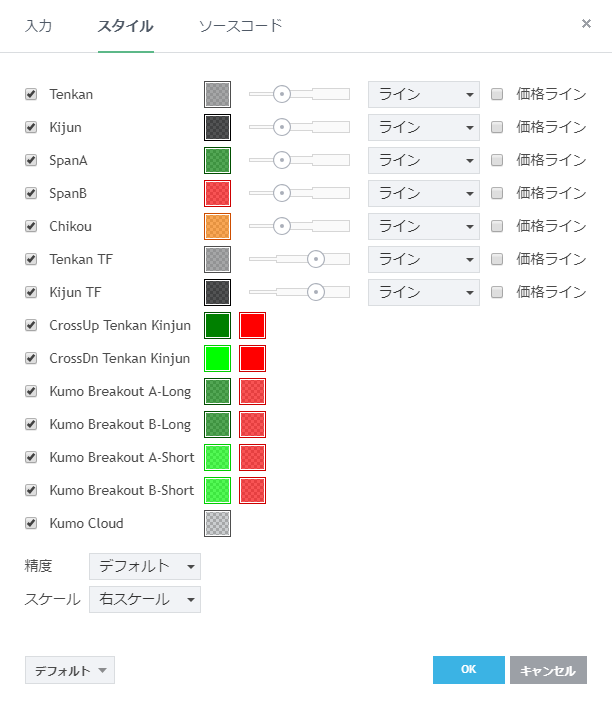The image size is (612, 708).
Task: Open the スケール 右スケール dropdown
Action: (x=145, y=600)
